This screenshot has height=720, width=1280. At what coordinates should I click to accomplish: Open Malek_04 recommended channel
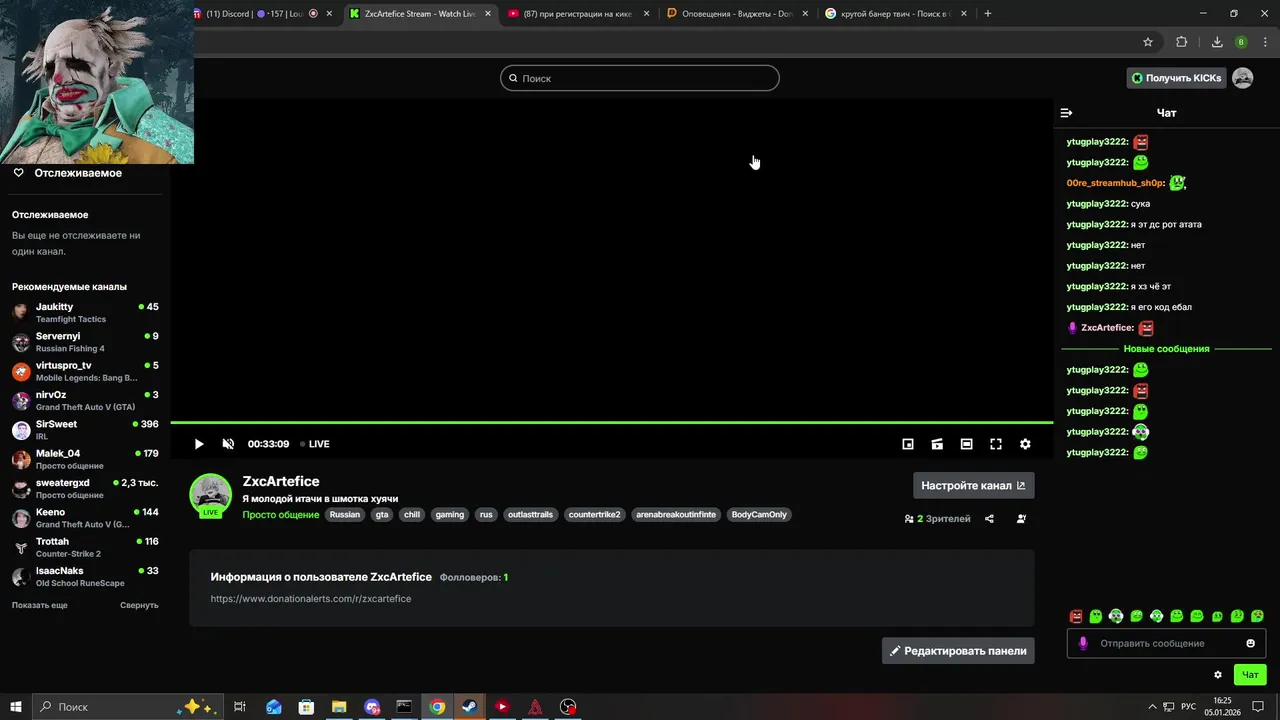click(x=85, y=459)
